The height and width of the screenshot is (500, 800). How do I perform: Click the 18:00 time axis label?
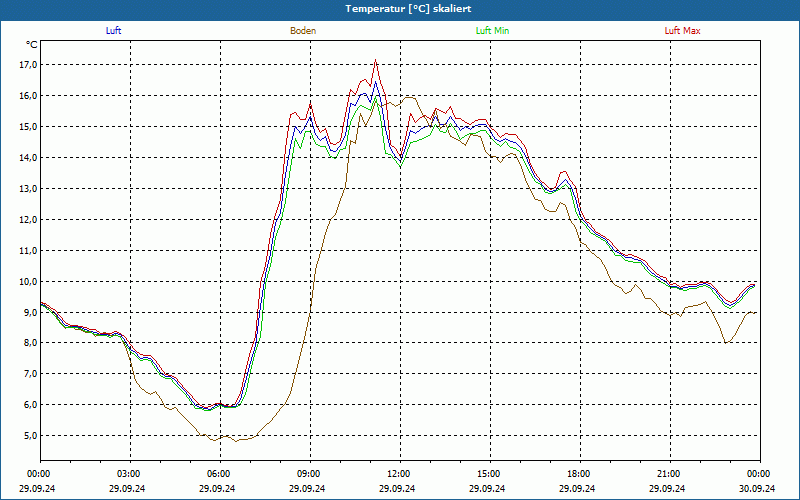pyautogui.click(x=580, y=474)
